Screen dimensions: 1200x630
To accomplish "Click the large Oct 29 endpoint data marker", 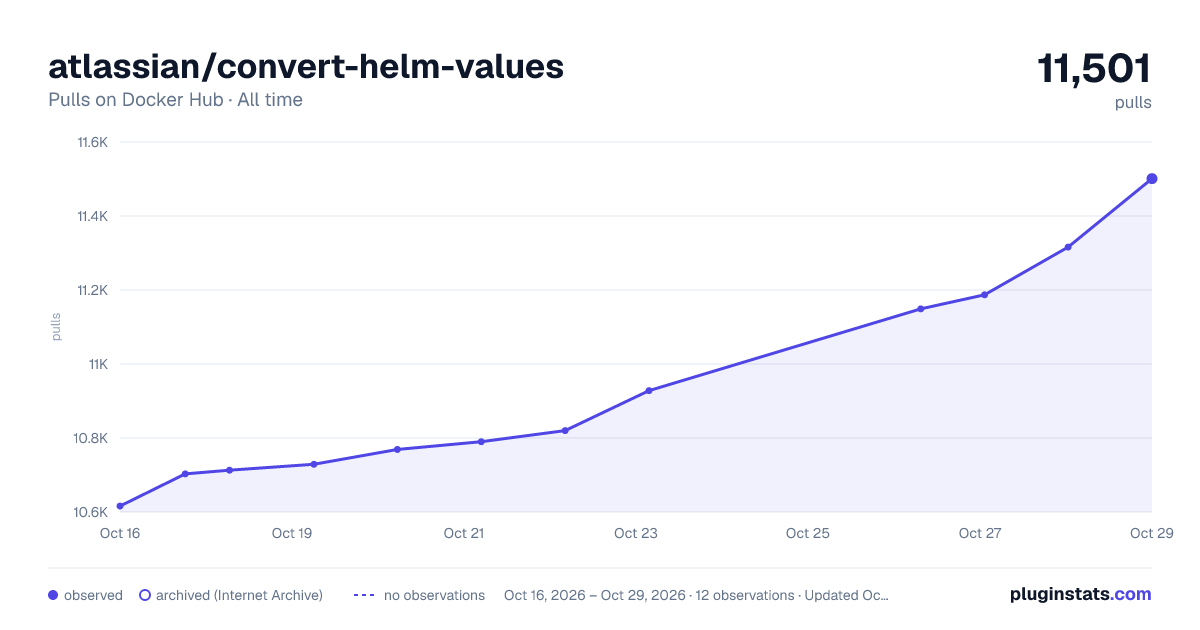I will click(x=1152, y=179).
